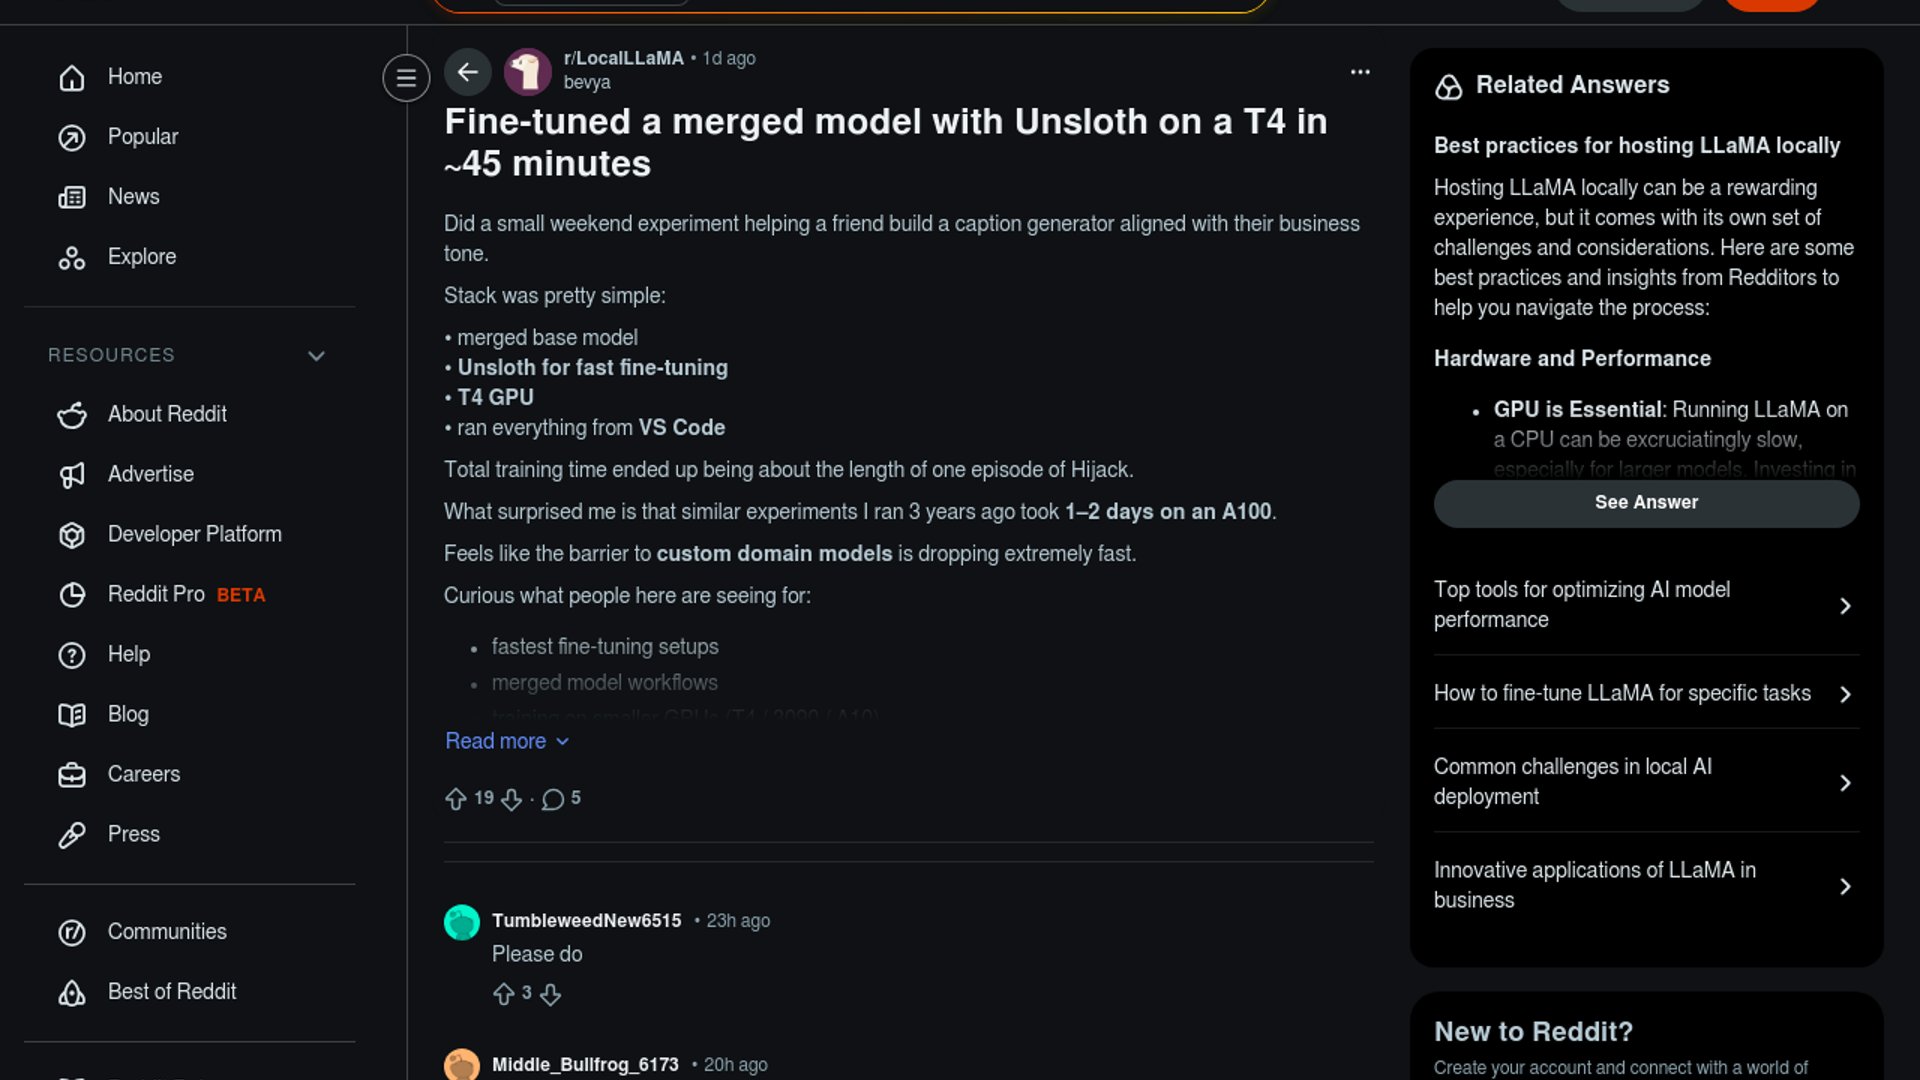
Task: Expand post with Read more
Action: point(506,741)
